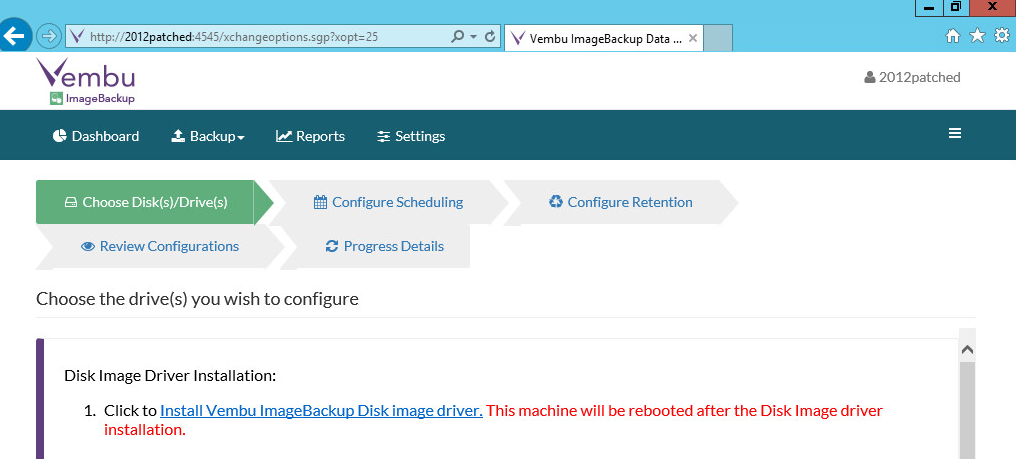The width and height of the screenshot is (1016, 459).
Task: Click the browser back arrow button
Action: pyautogui.click(x=14, y=36)
